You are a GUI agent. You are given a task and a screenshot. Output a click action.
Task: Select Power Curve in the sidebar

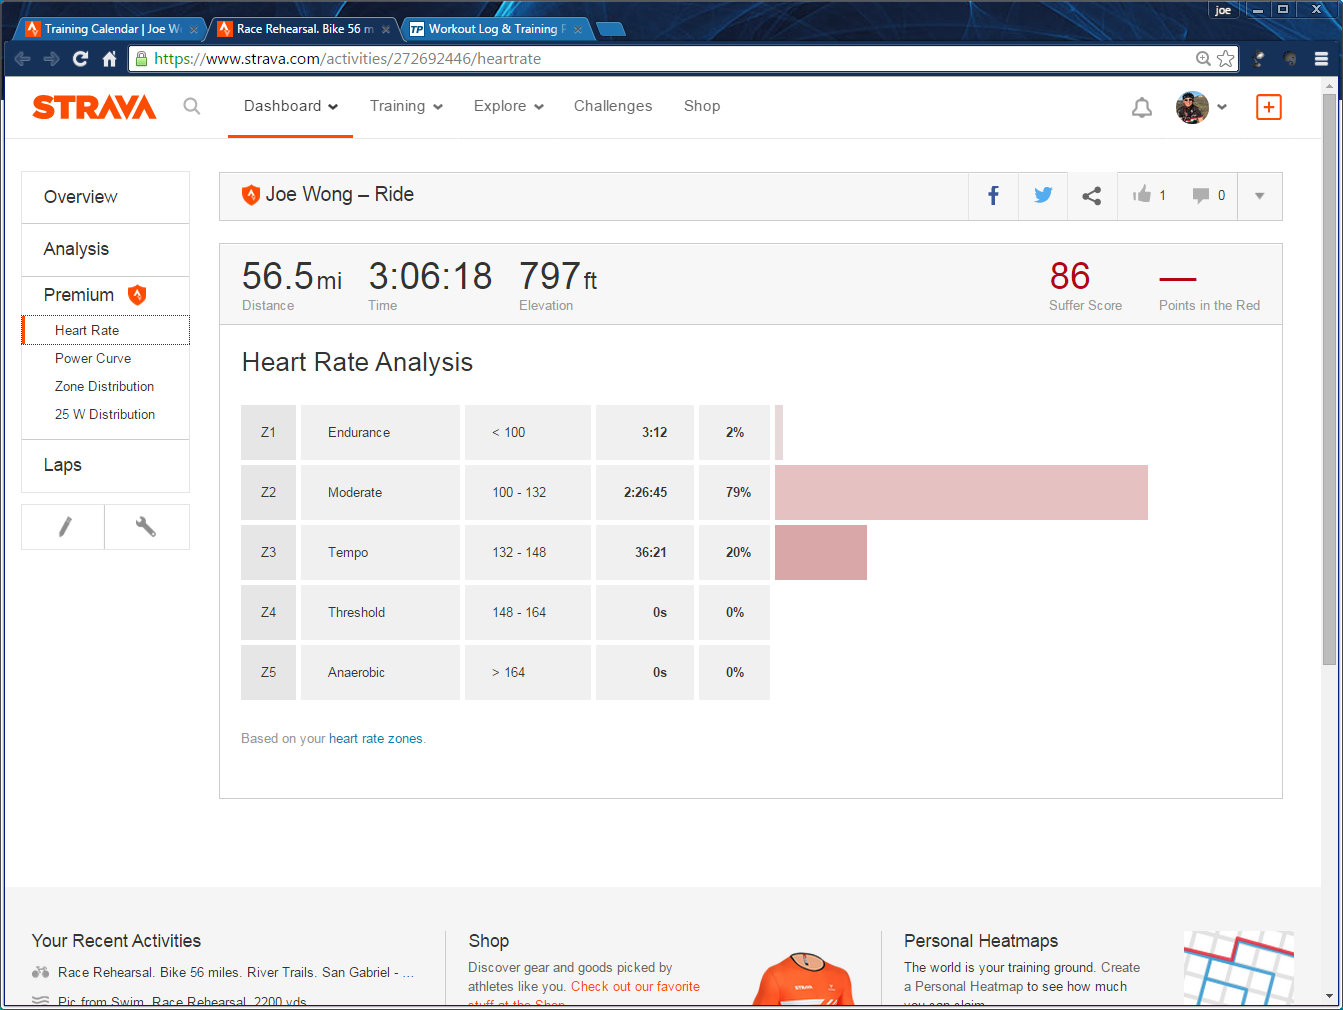point(93,358)
